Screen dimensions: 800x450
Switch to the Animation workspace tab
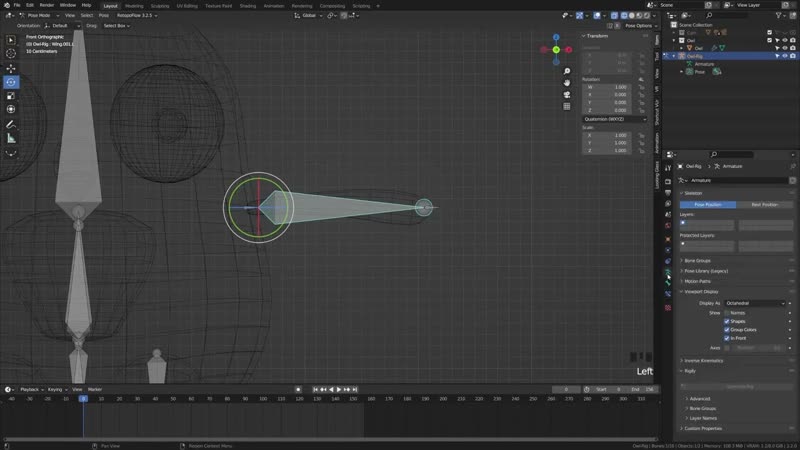pos(273,6)
